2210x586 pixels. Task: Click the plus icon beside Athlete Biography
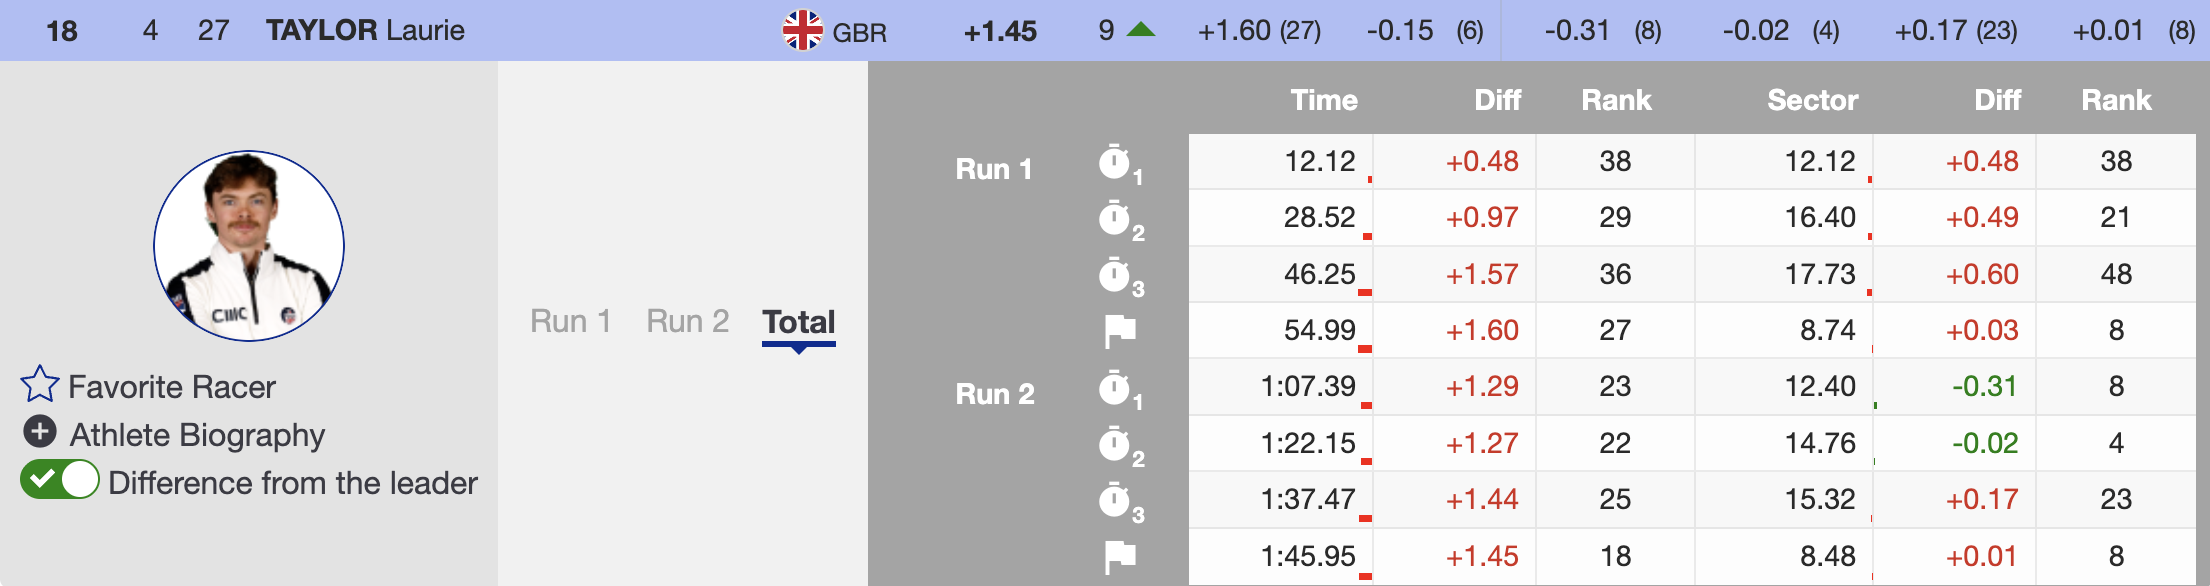click(x=39, y=432)
